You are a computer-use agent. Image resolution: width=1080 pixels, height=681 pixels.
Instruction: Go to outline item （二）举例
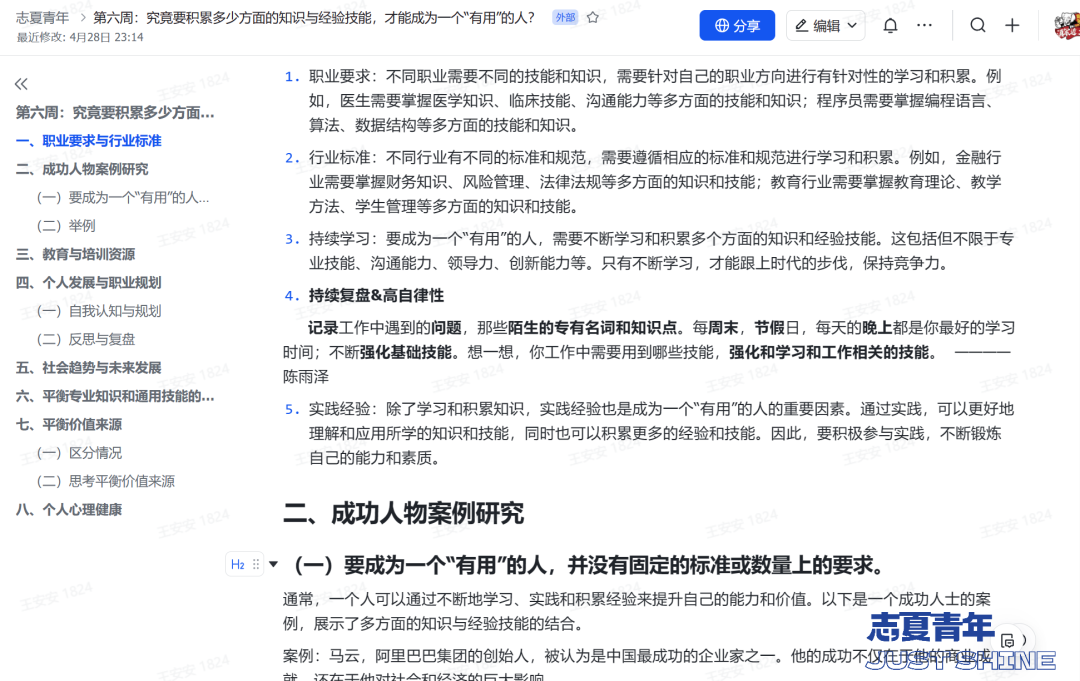coord(66,226)
